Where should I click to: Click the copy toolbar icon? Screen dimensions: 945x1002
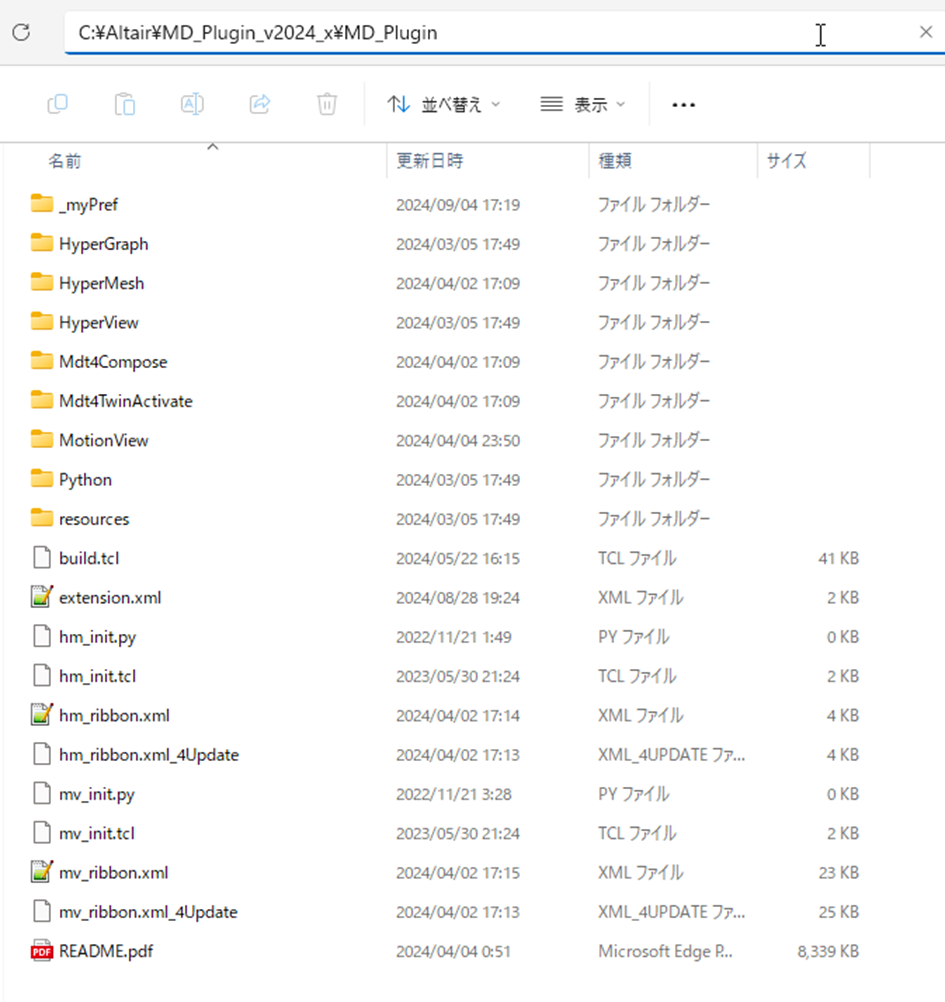58,104
